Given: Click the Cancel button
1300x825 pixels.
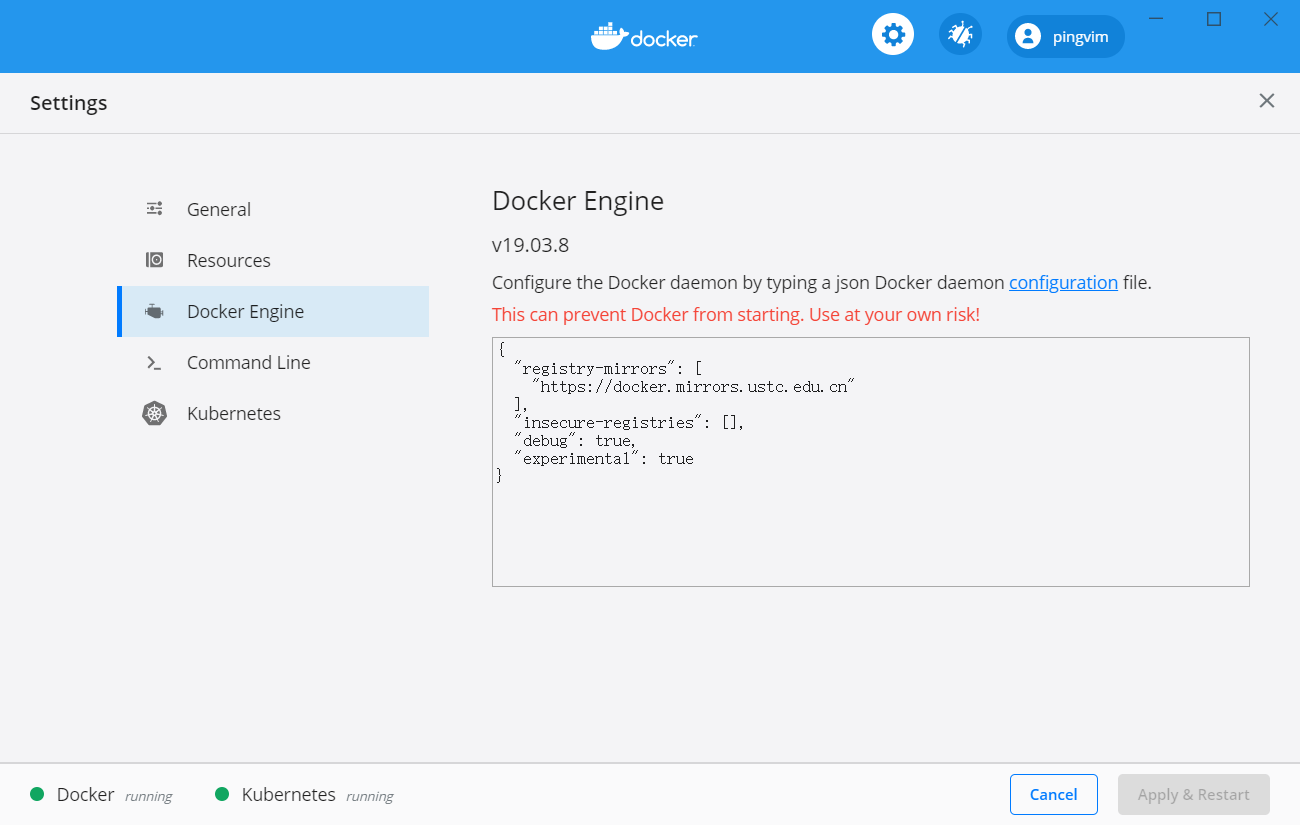Looking at the screenshot, I should click(x=1053, y=794).
